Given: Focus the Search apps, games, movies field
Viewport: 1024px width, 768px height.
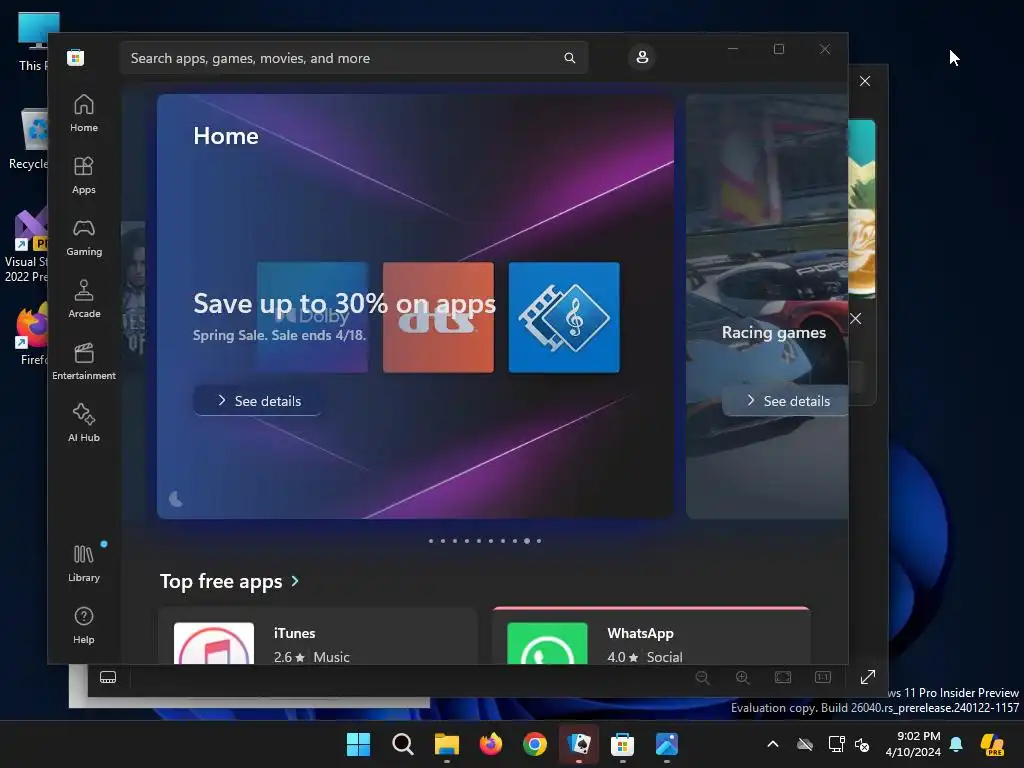Looking at the screenshot, I should coord(354,58).
